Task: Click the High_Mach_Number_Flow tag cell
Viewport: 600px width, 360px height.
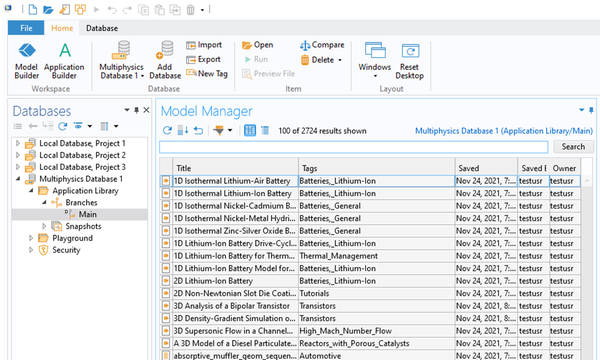Action: click(377, 331)
